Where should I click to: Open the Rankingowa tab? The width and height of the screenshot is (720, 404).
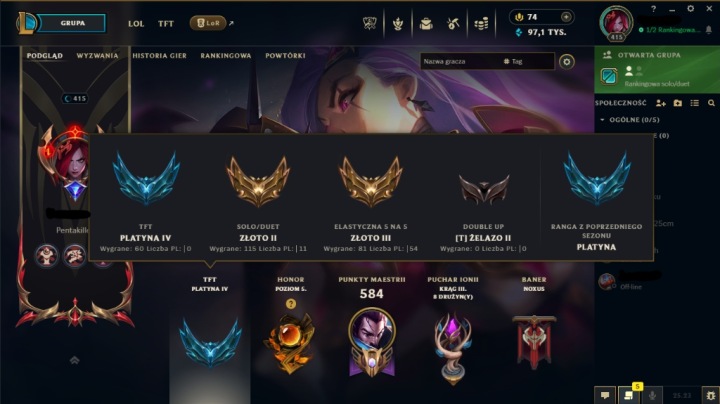pyautogui.click(x=225, y=56)
